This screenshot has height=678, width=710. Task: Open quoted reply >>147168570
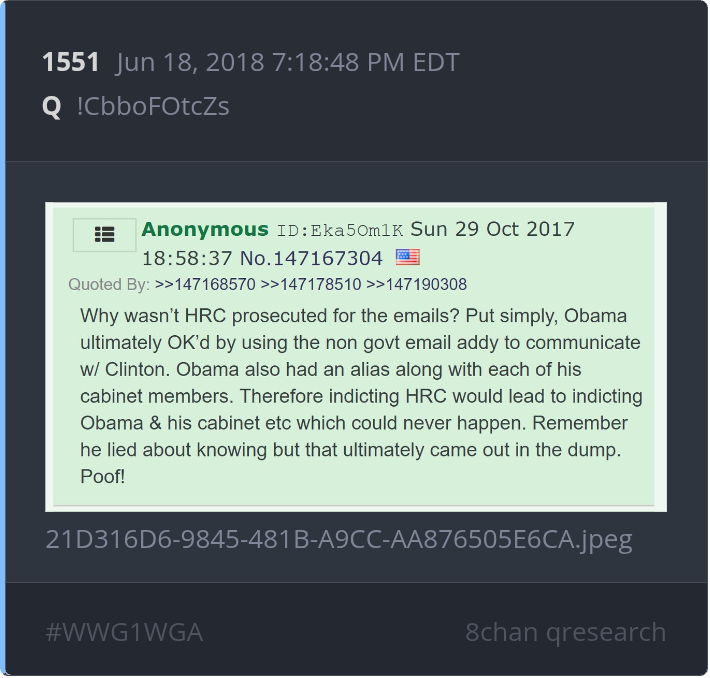(x=205, y=284)
